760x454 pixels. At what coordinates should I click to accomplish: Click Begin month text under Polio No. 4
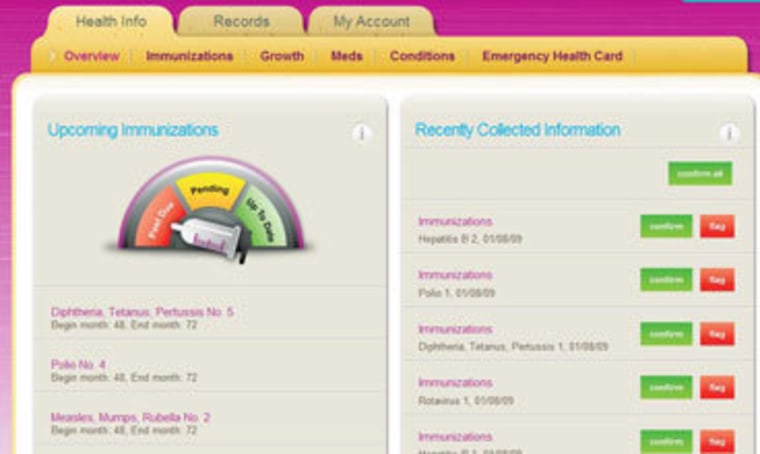124,377
